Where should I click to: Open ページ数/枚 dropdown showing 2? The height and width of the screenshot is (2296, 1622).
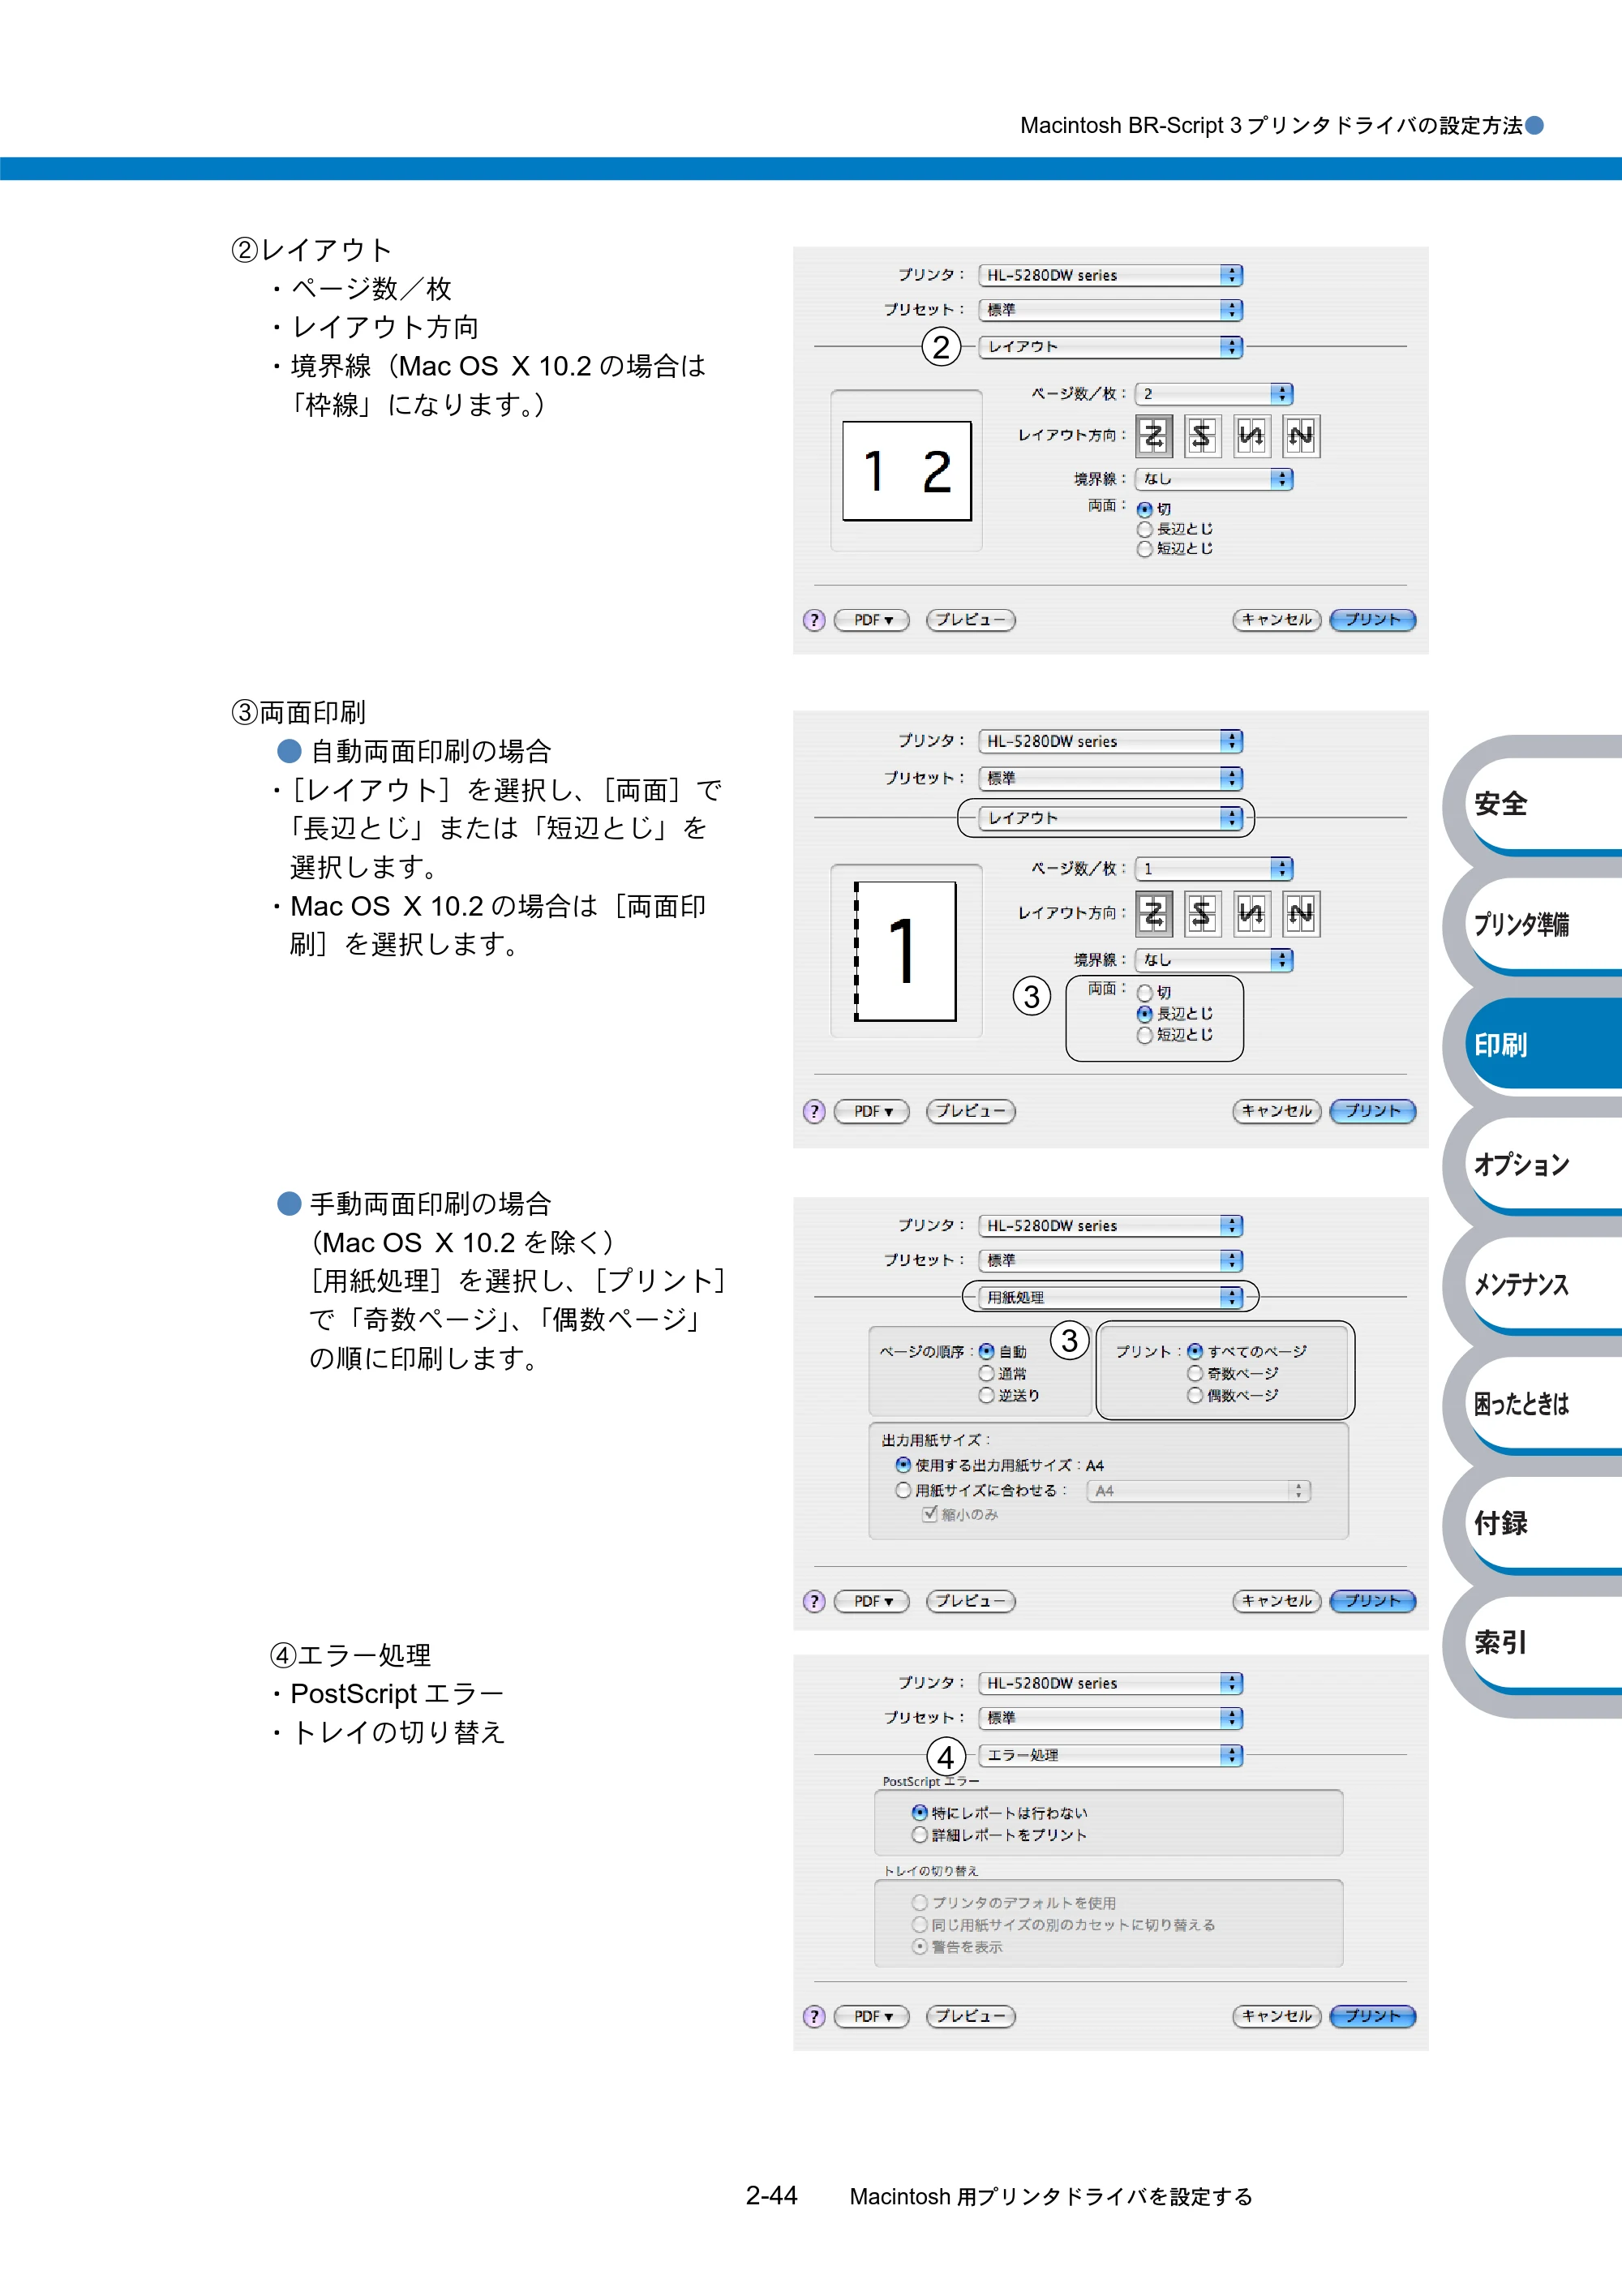pos(1214,394)
